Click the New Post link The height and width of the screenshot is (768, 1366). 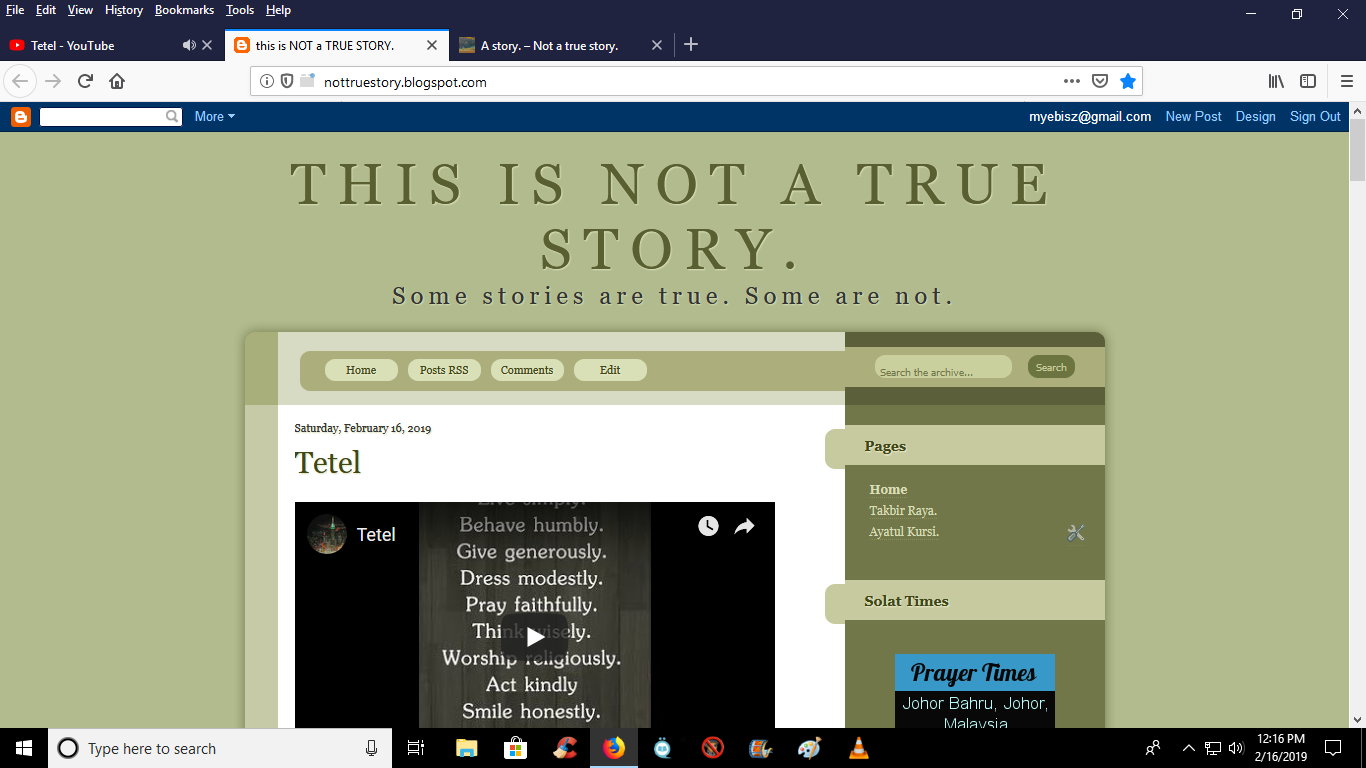(1193, 117)
